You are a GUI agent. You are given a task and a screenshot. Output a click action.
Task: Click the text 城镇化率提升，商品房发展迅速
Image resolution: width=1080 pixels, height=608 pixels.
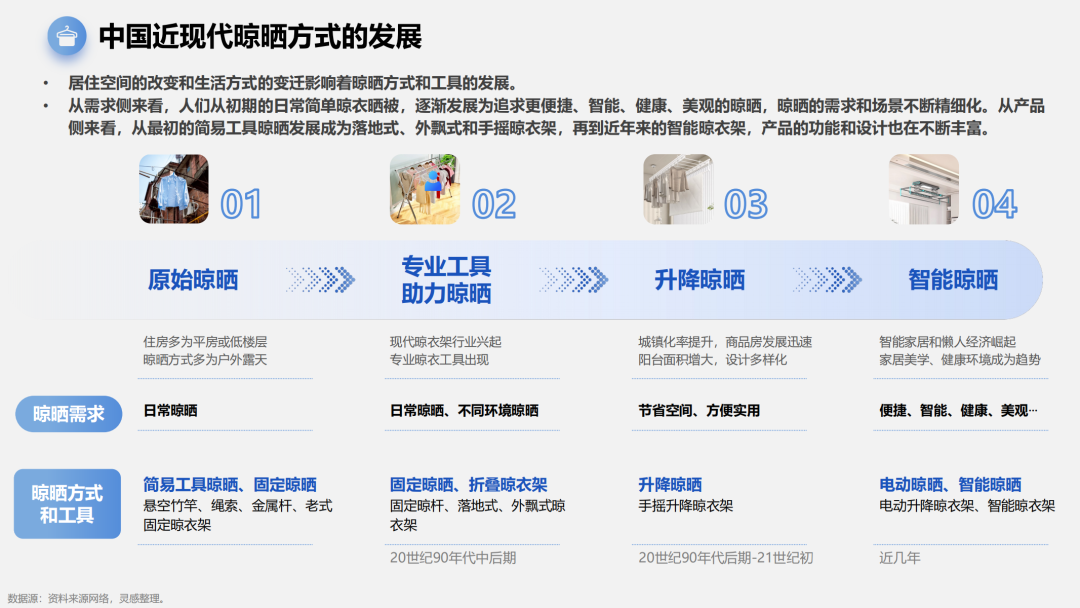[x=725, y=342]
